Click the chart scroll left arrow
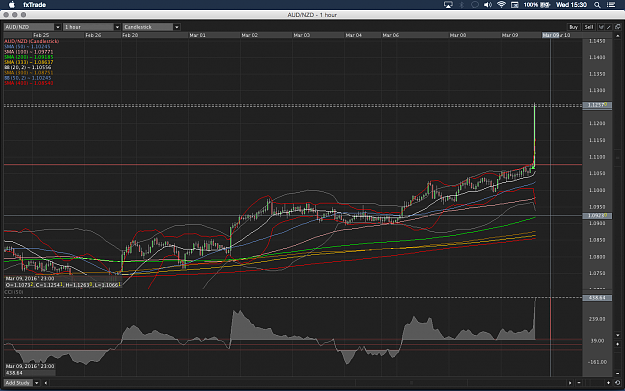 [46, 383]
